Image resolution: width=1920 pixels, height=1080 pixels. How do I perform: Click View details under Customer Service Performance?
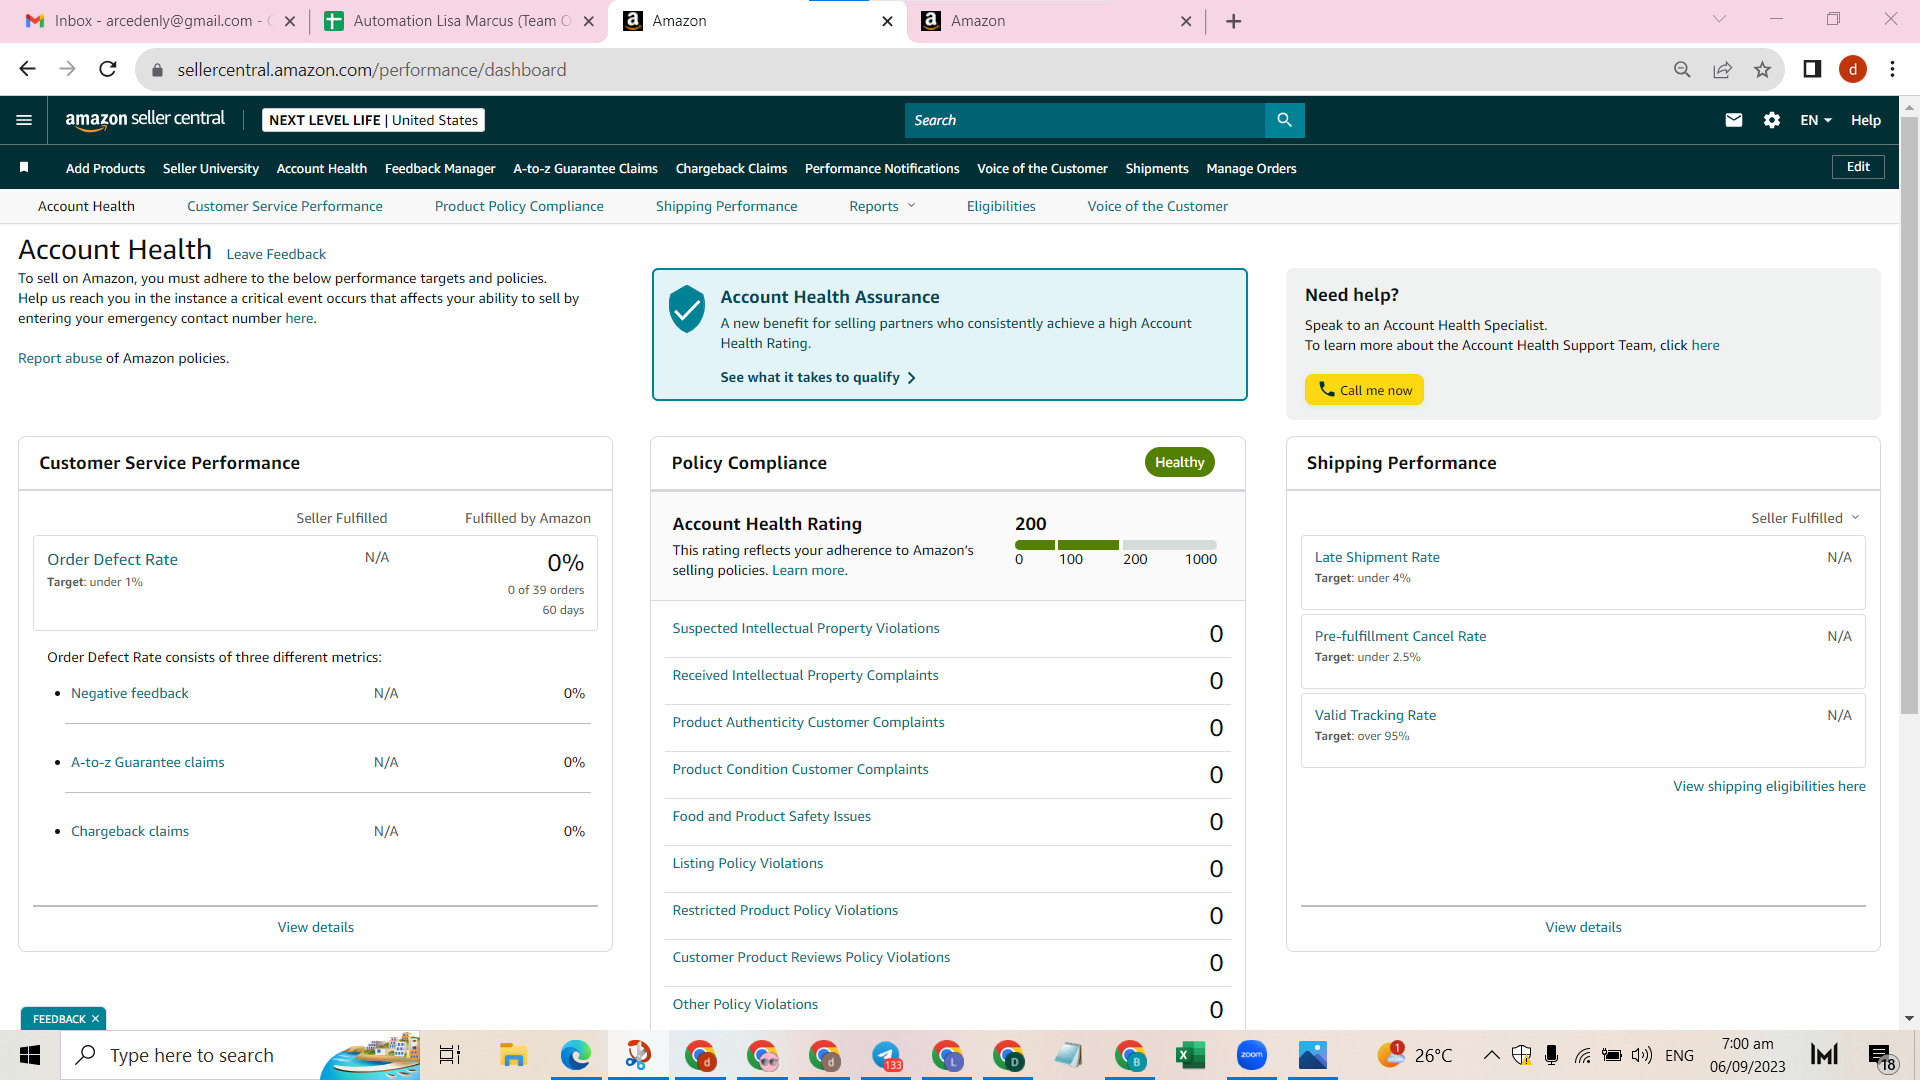click(316, 927)
